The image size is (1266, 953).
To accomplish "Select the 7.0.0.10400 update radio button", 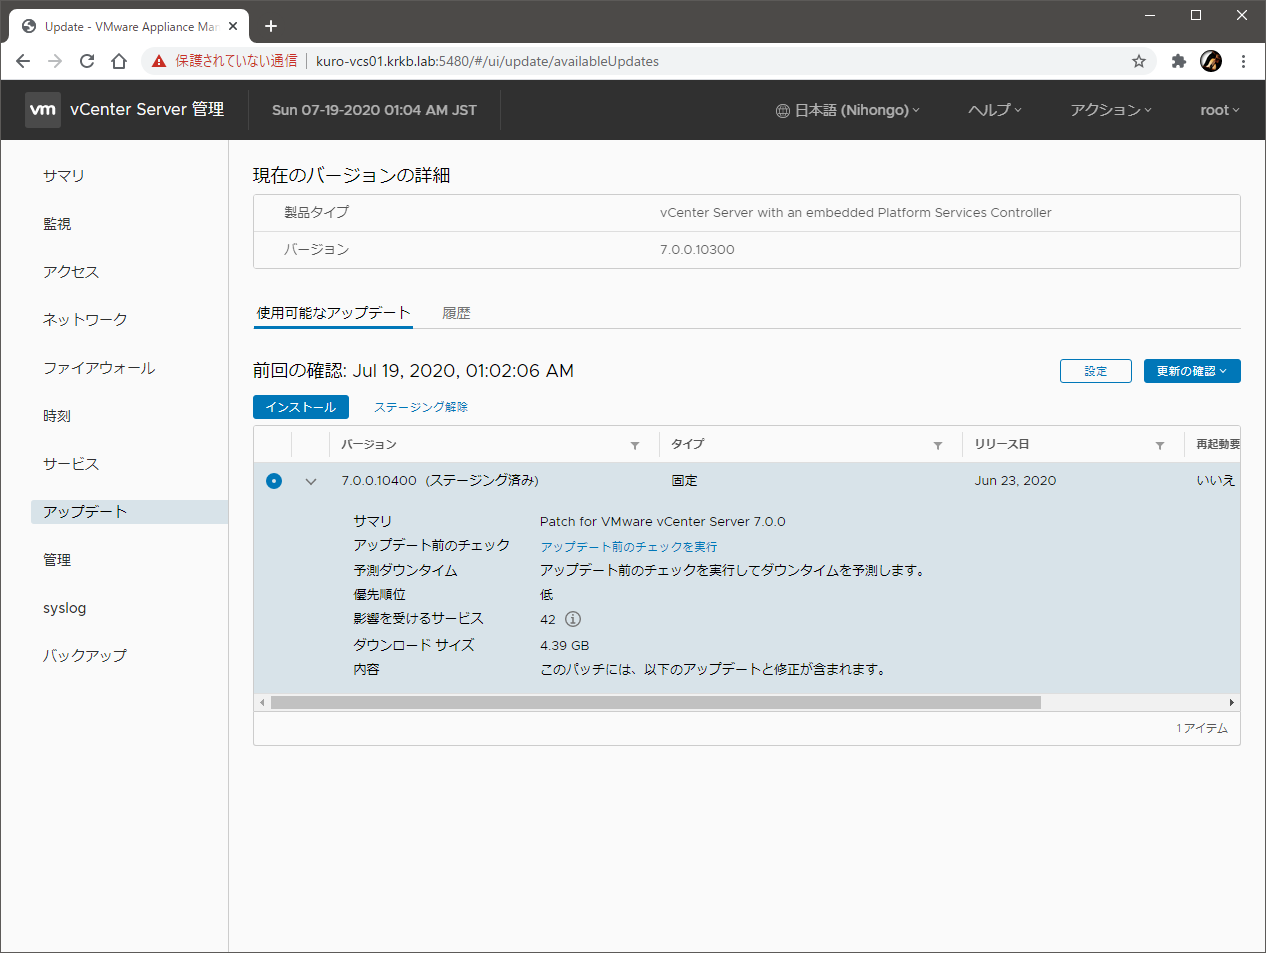I will (x=274, y=481).
